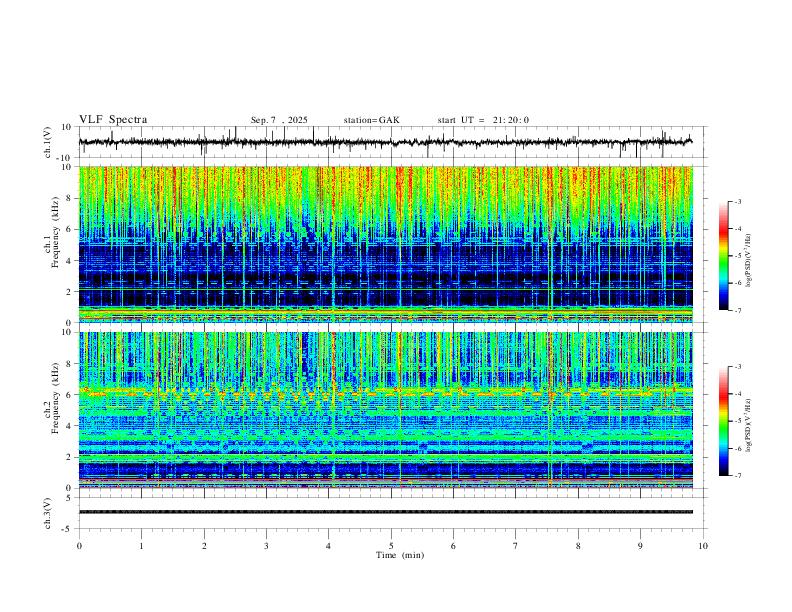
Task: Click the time axis tick label '10'
Action: coord(703,546)
